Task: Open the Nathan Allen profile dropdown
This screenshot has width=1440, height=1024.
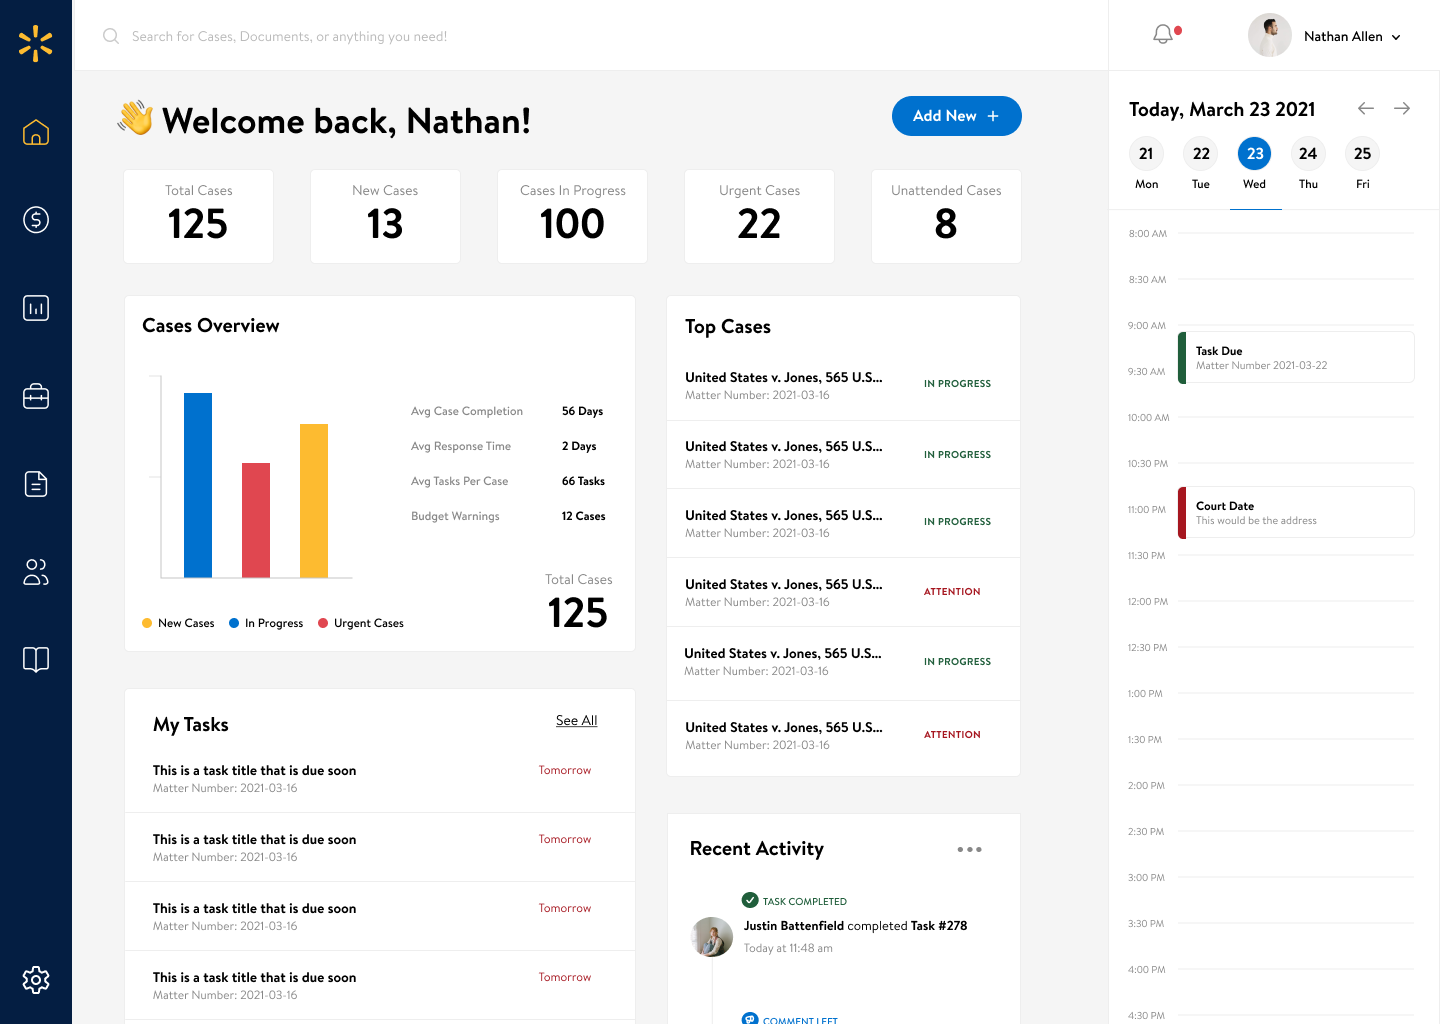Action: [x=1349, y=36]
